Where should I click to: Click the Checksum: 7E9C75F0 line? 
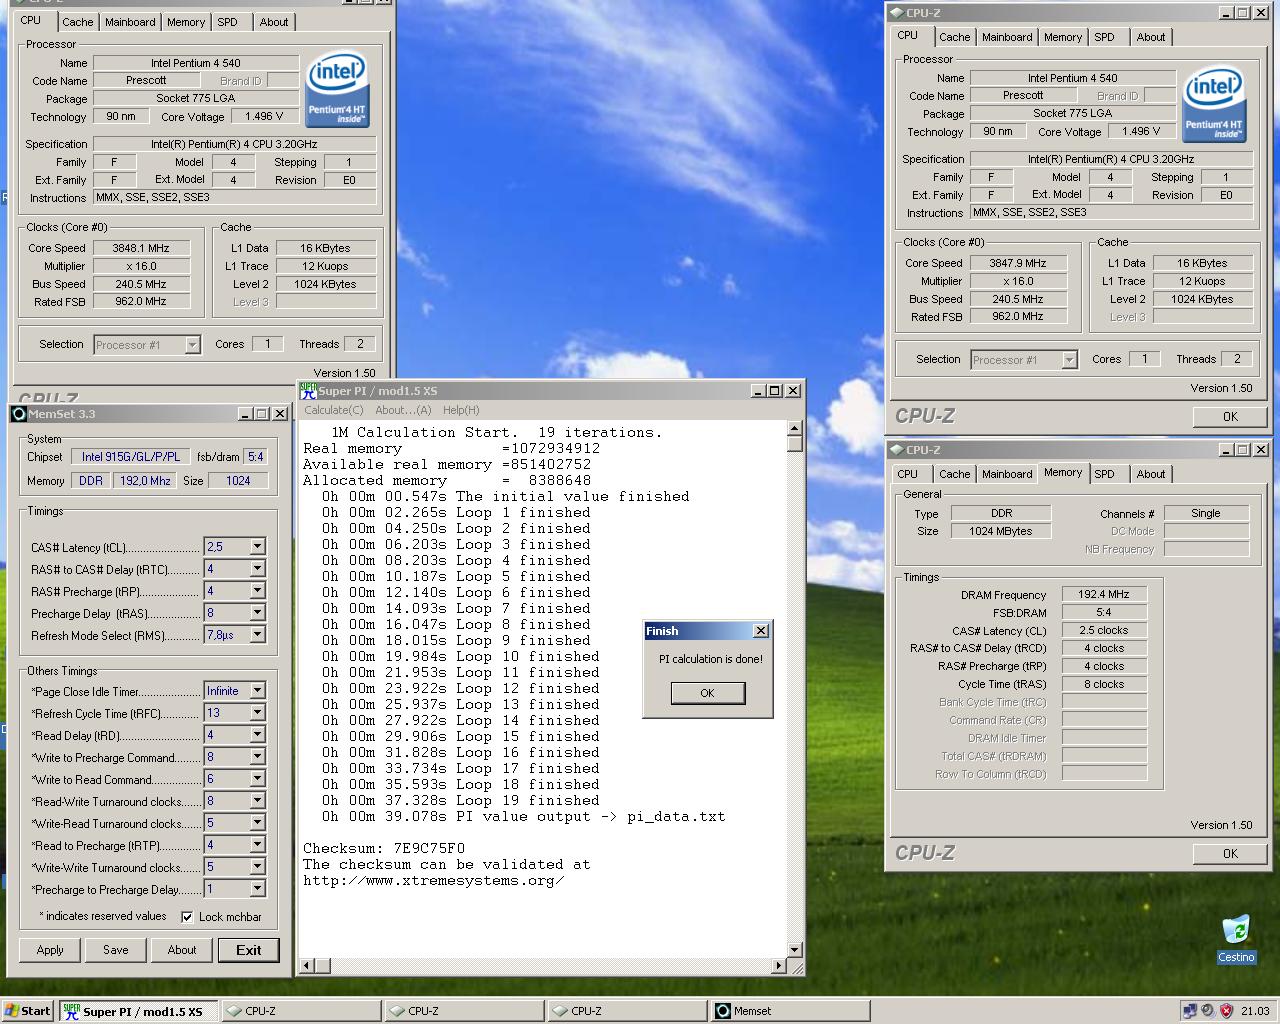[x=384, y=848]
